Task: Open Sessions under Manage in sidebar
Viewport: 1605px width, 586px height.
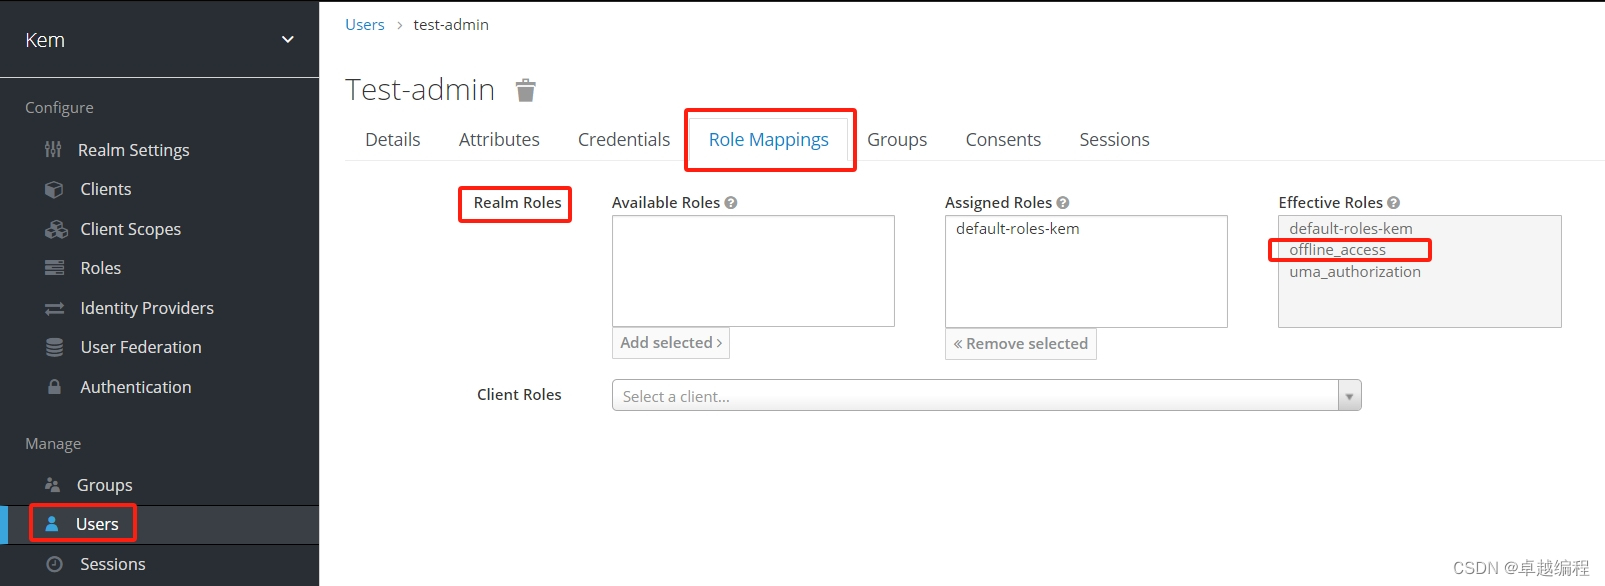Action: (113, 564)
